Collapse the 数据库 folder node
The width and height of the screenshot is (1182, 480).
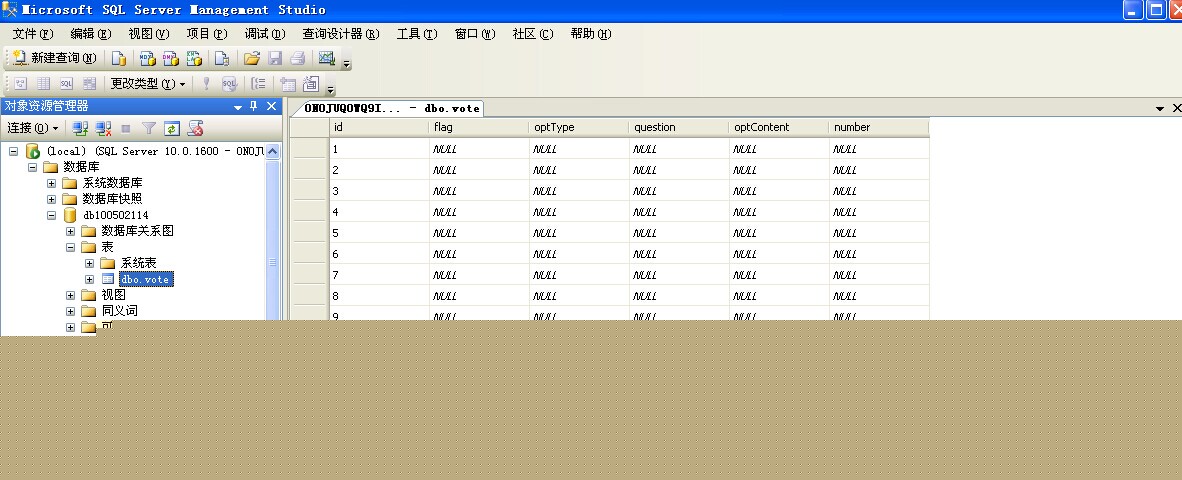tap(32, 167)
